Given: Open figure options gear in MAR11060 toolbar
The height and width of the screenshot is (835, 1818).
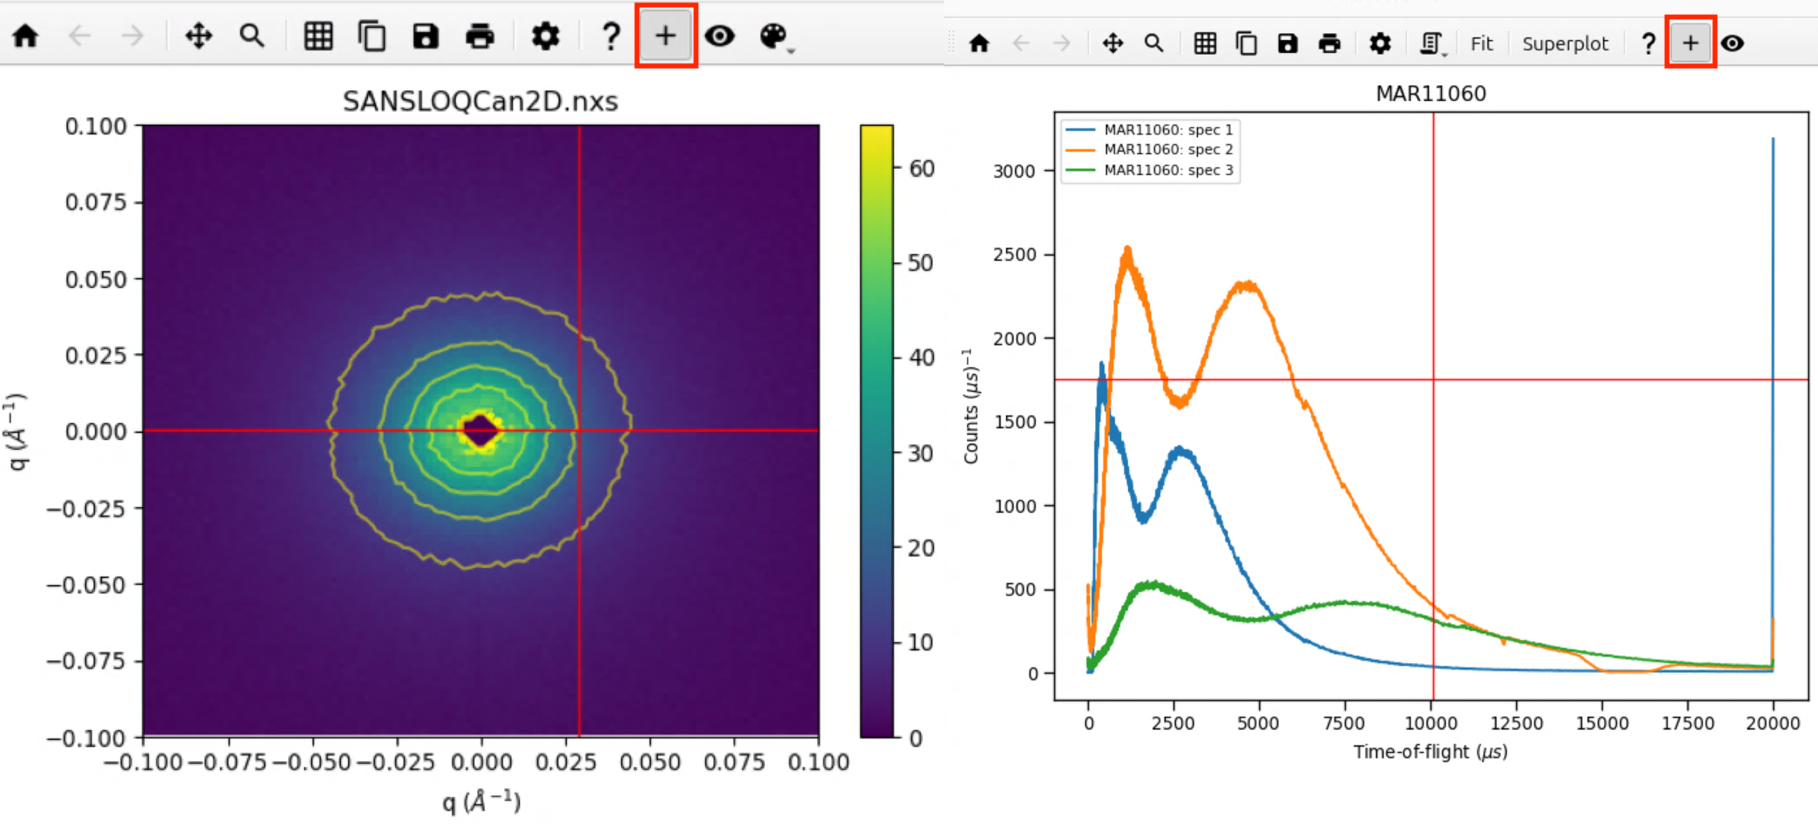Looking at the screenshot, I should coord(1380,44).
